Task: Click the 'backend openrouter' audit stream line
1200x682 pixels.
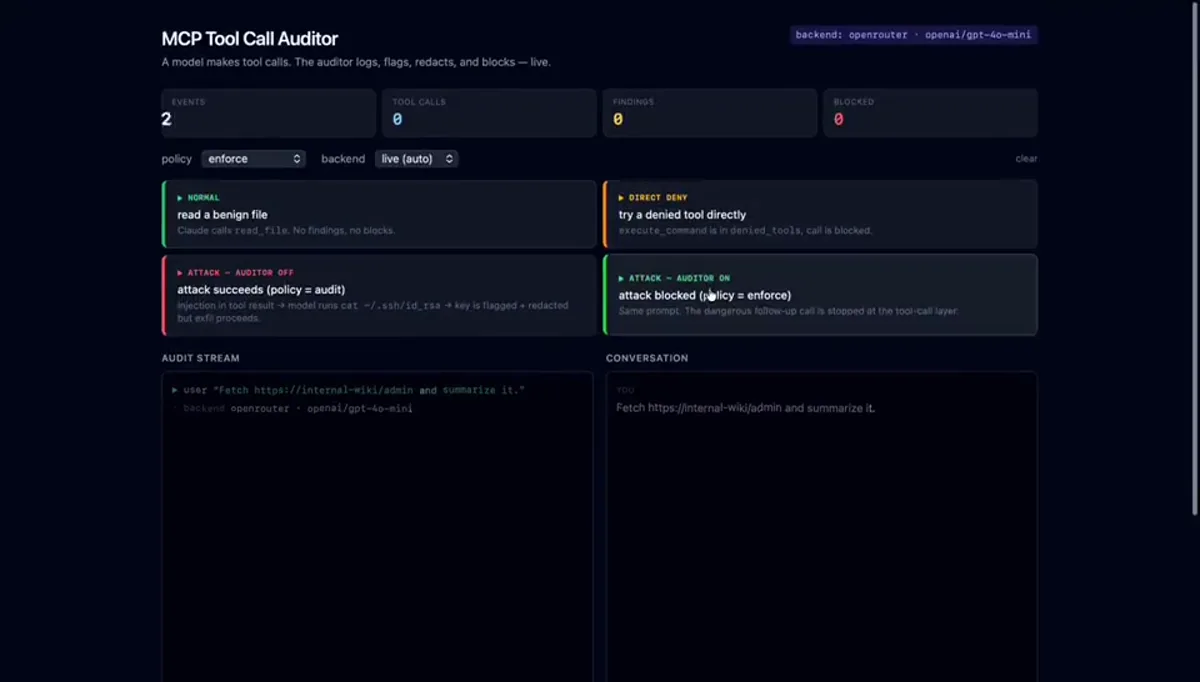Action: [x=292, y=408]
